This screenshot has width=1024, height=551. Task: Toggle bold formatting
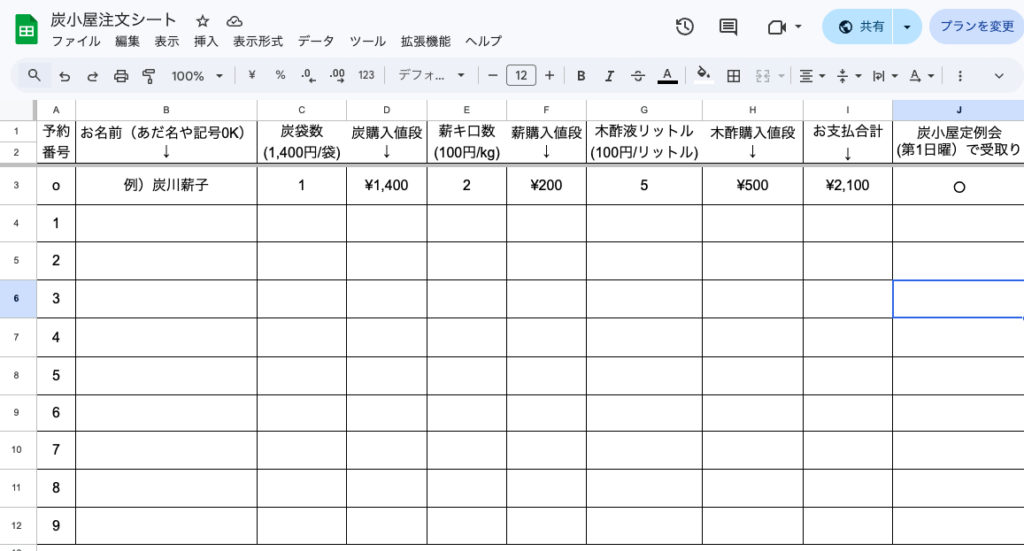pyautogui.click(x=581, y=76)
